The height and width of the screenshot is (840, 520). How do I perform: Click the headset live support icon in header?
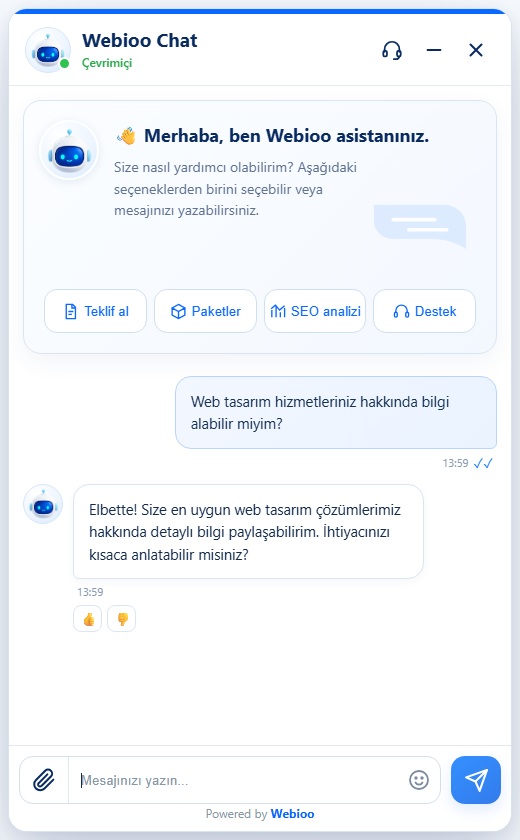(391, 50)
